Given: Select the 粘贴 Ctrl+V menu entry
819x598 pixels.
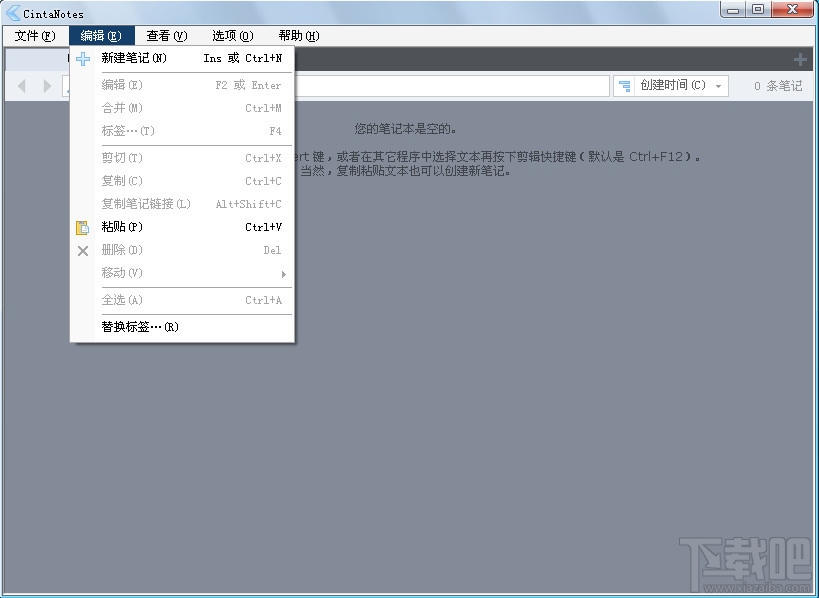Looking at the screenshot, I should pyautogui.click(x=122, y=227).
